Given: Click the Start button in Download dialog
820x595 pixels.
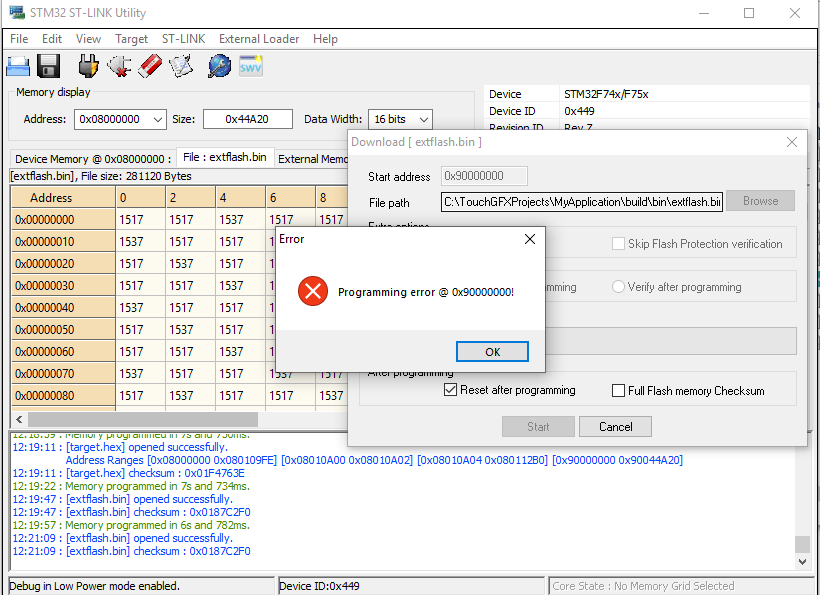Looking at the screenshot, I should pos(538,427).
